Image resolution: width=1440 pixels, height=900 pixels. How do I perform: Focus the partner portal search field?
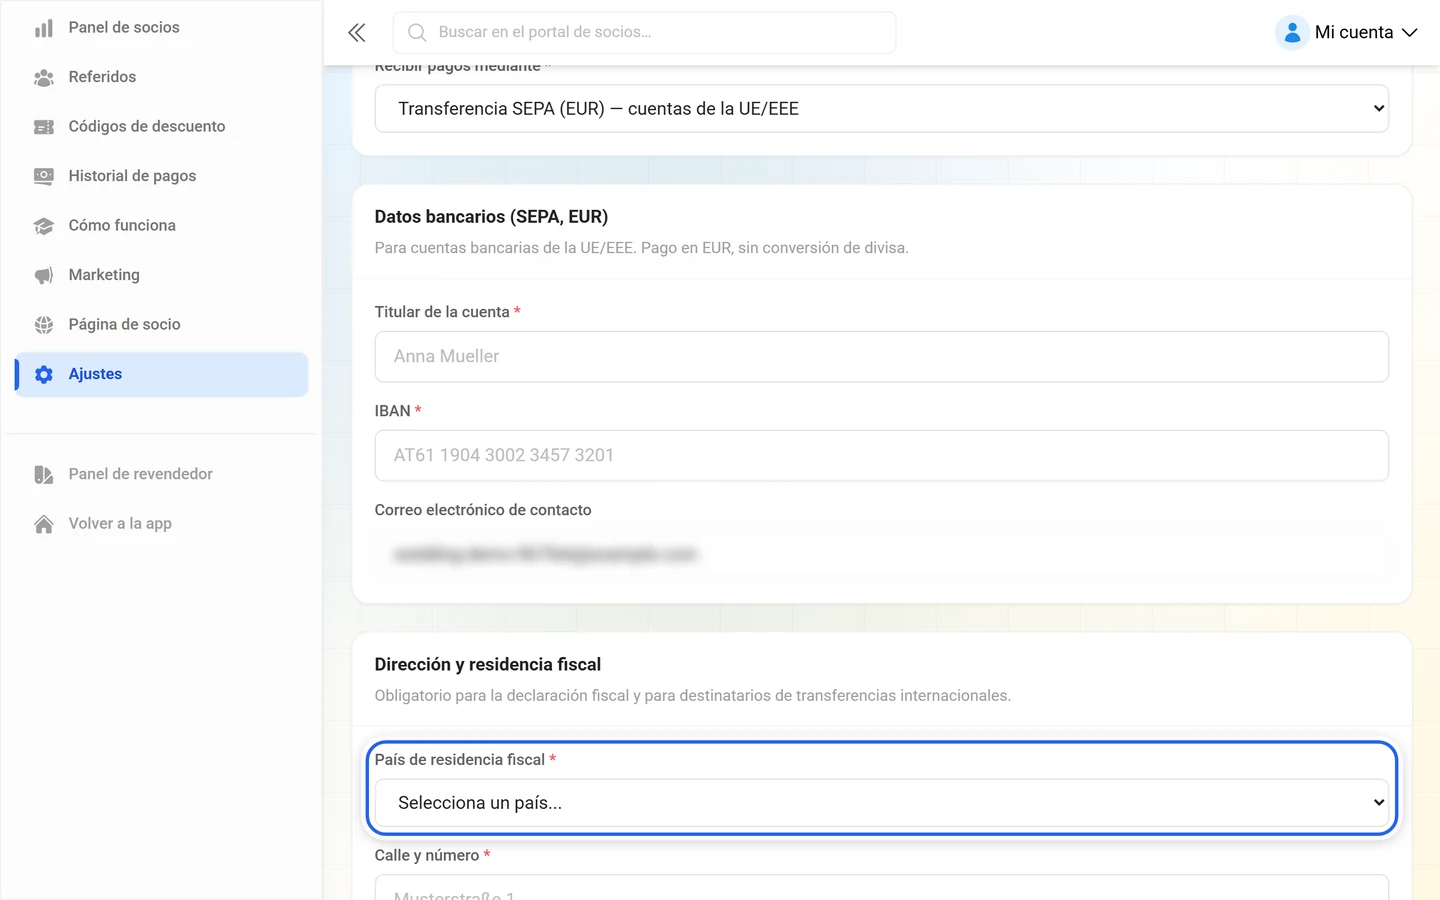[x=645, y=33]
